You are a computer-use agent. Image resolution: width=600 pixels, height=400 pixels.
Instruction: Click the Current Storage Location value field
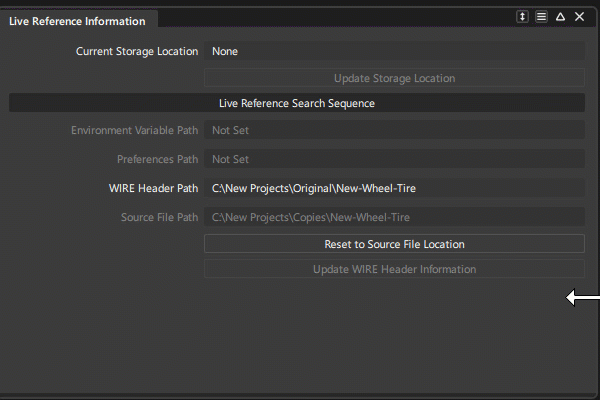click(394, 51)
